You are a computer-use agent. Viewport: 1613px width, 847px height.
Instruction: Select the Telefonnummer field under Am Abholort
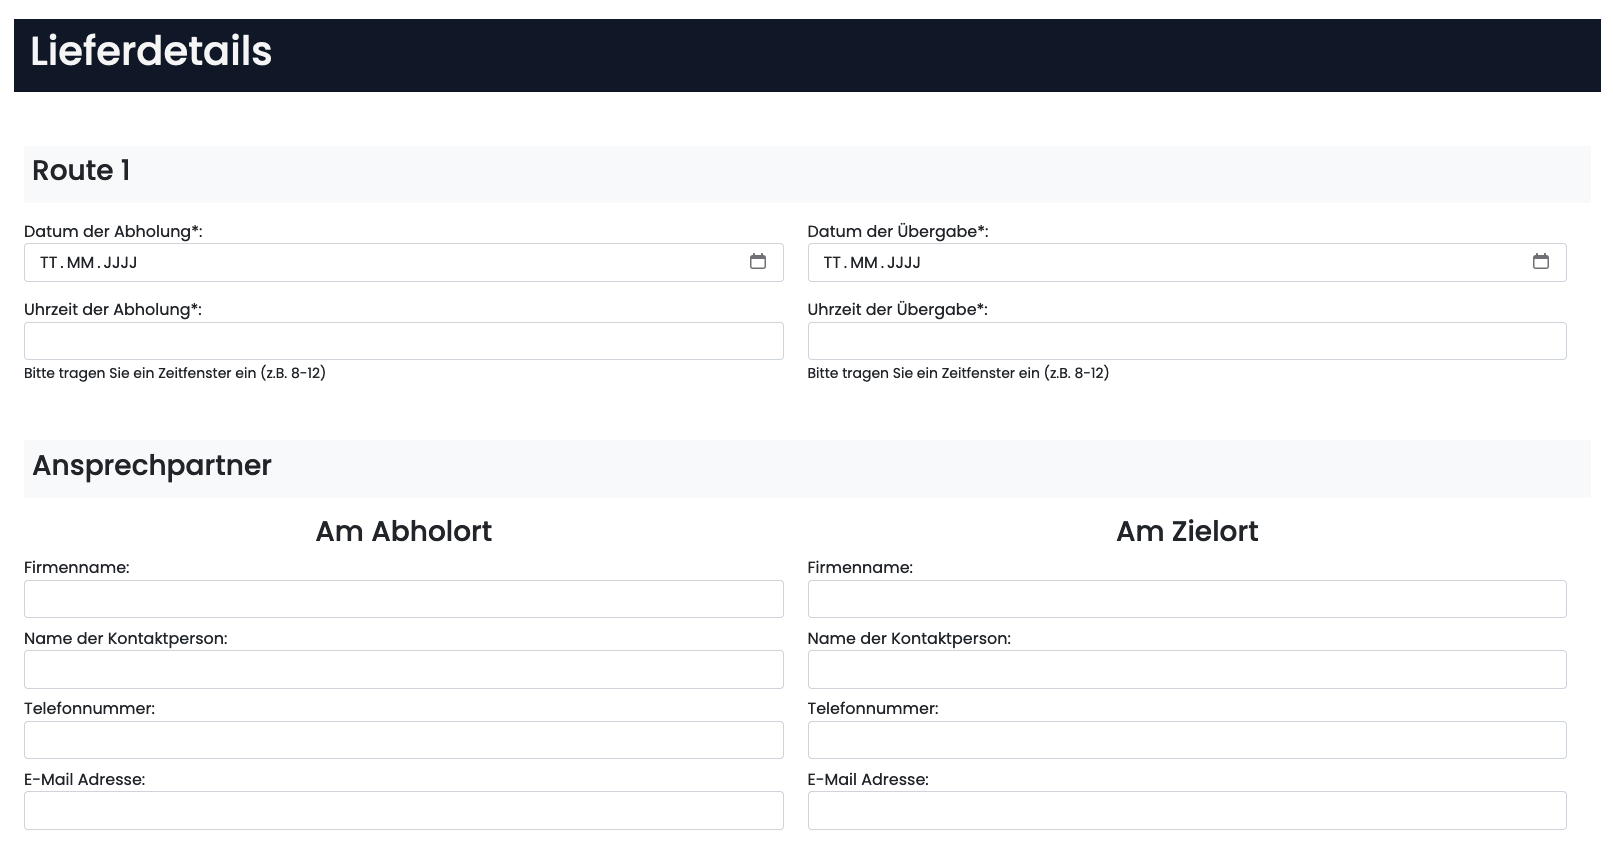pyautogui.click(x=403, y=740)
